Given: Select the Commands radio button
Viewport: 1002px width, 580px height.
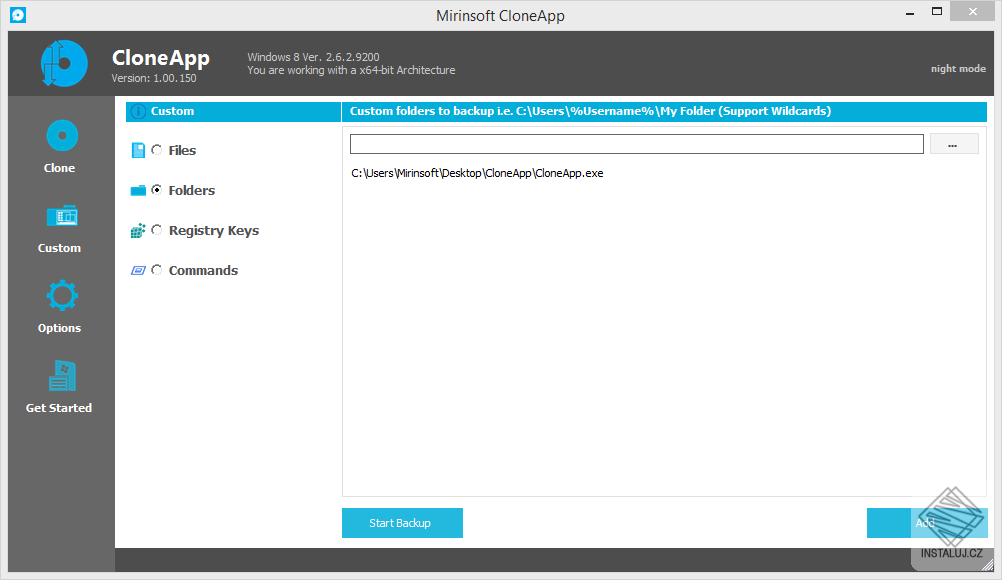Looking at the screenshot, I should (157, 270).
